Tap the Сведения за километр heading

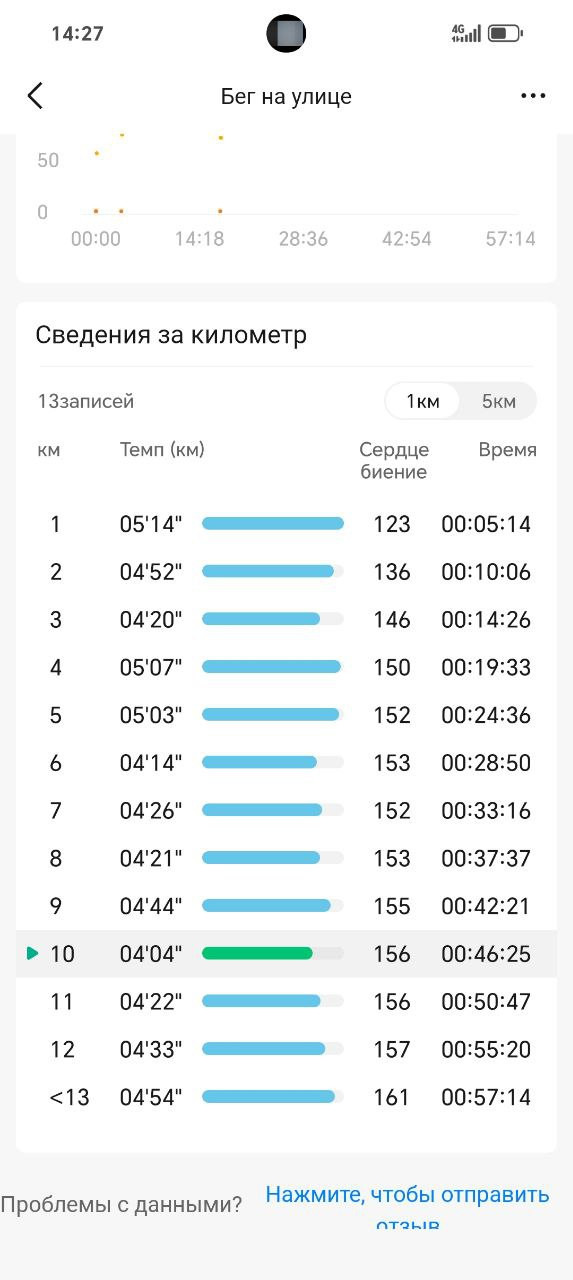[x=171, y=335]
